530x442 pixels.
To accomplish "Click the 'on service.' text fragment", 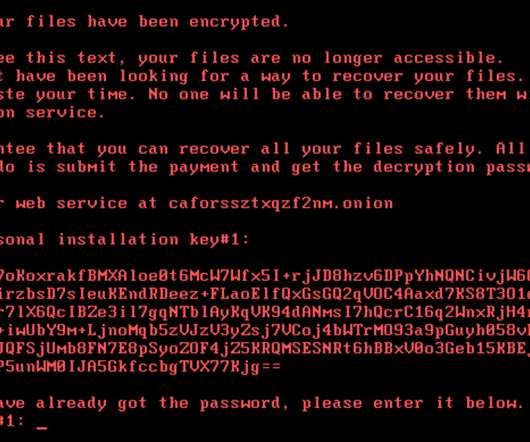I will [x=52, y=113].
